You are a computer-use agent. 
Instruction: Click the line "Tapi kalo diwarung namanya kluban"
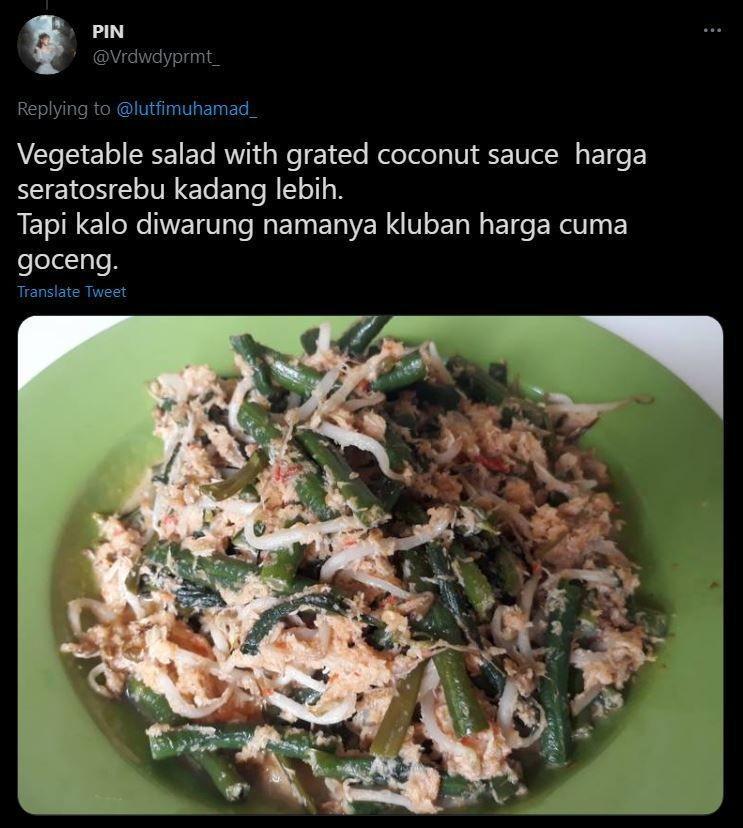244,224
